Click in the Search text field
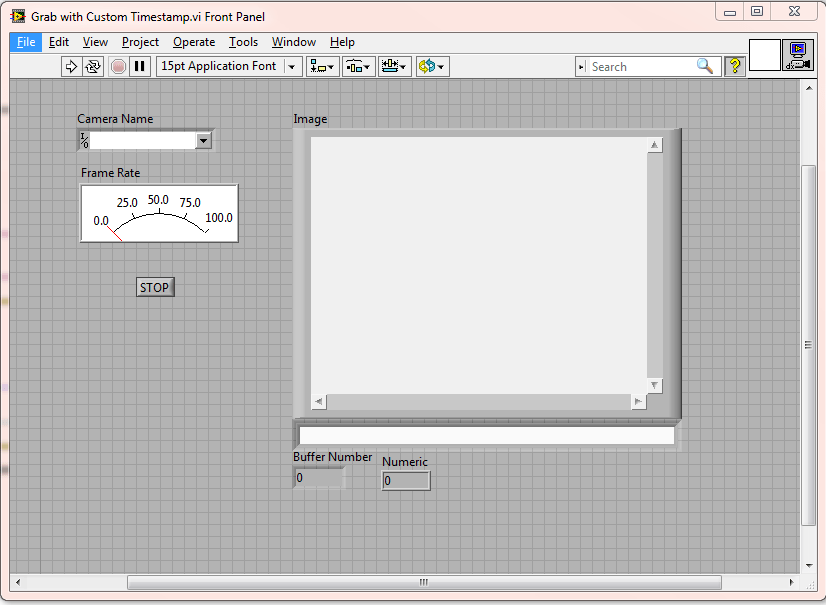Image resolution: width=826 pixels, height=605 pixels. point(641,67)
